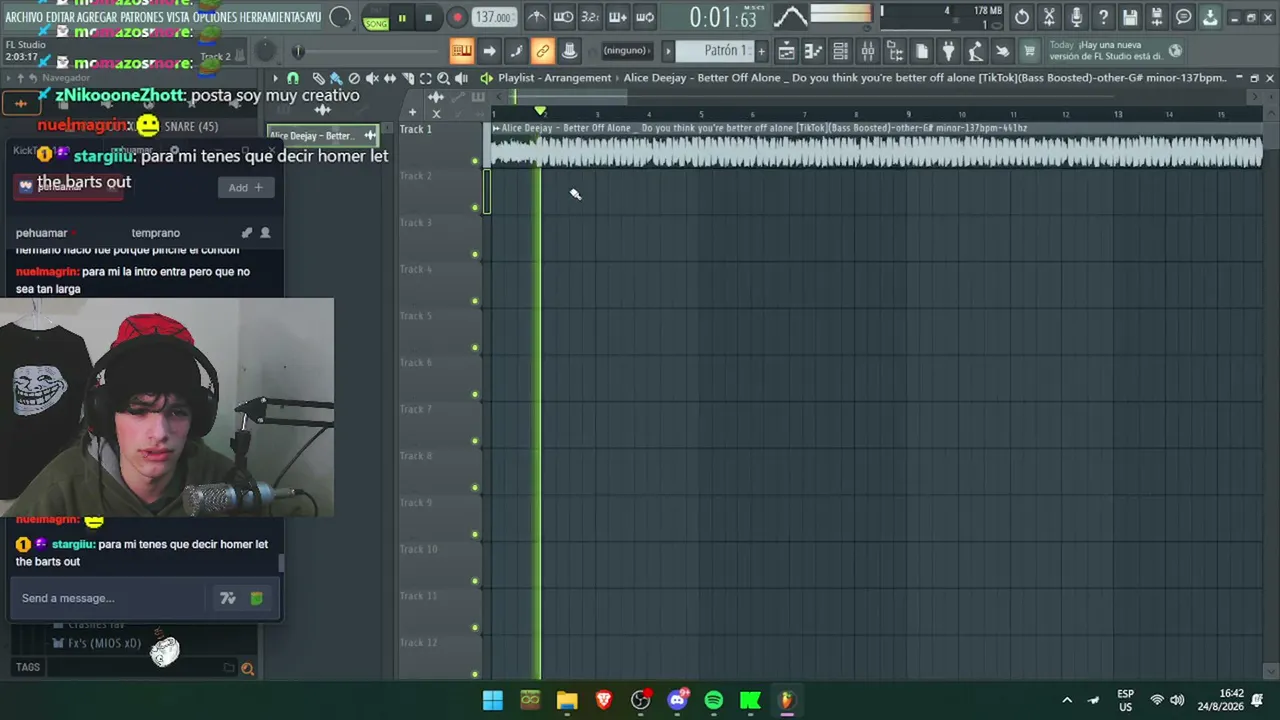Open the FL Studio shop cart icon

(1030, 51)
